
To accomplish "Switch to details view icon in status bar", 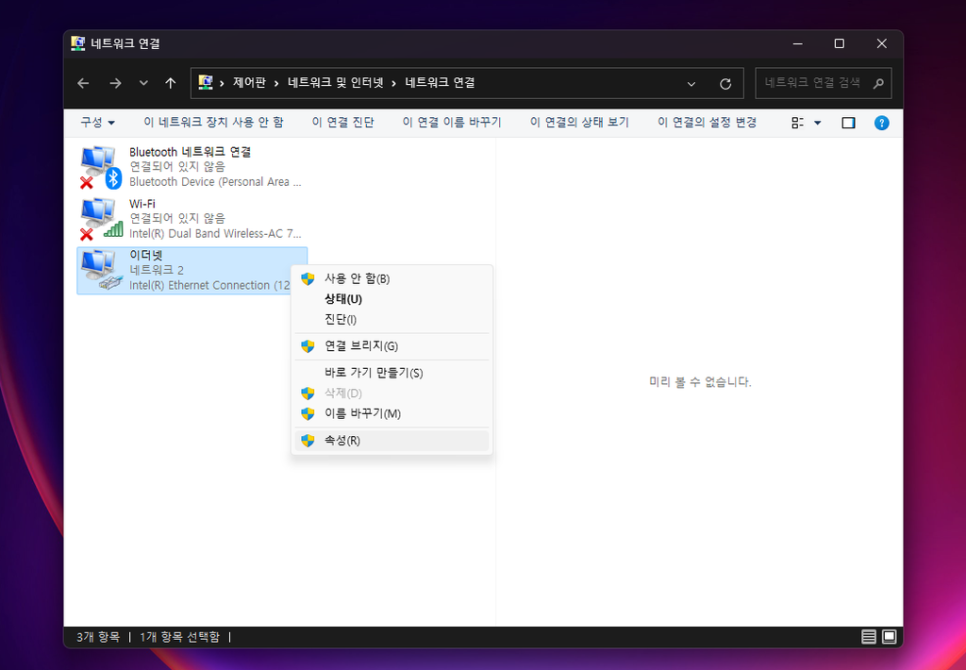I will coord(869,637).
